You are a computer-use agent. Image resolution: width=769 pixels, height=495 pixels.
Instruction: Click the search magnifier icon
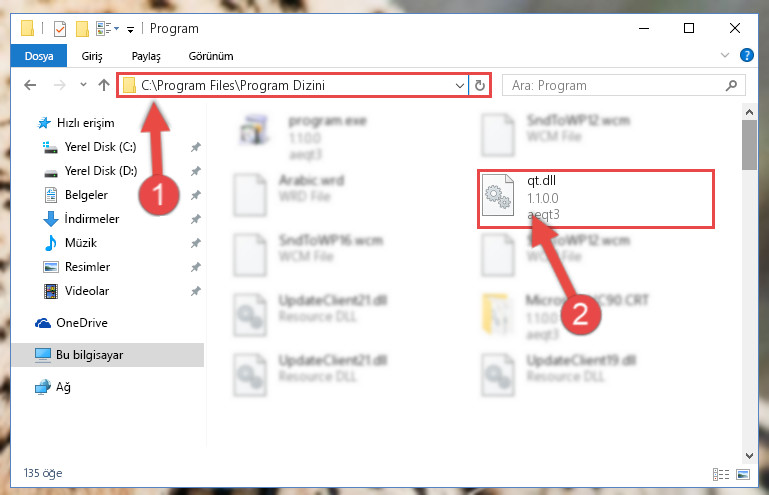pyautogui.click(x=731, y=85)
